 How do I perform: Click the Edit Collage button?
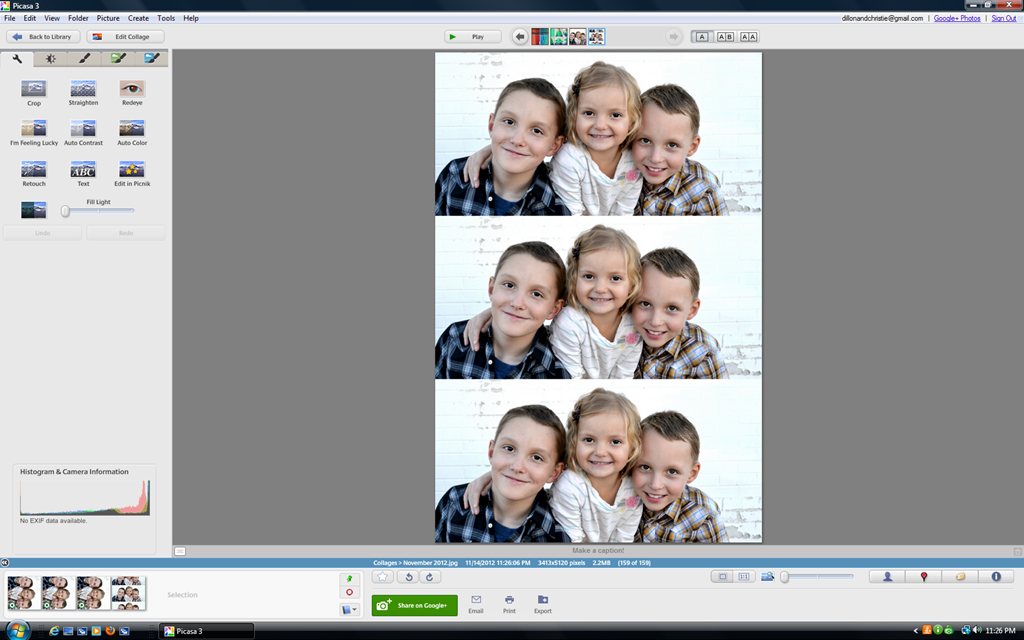pyautogui.click(x=125, y=37)
